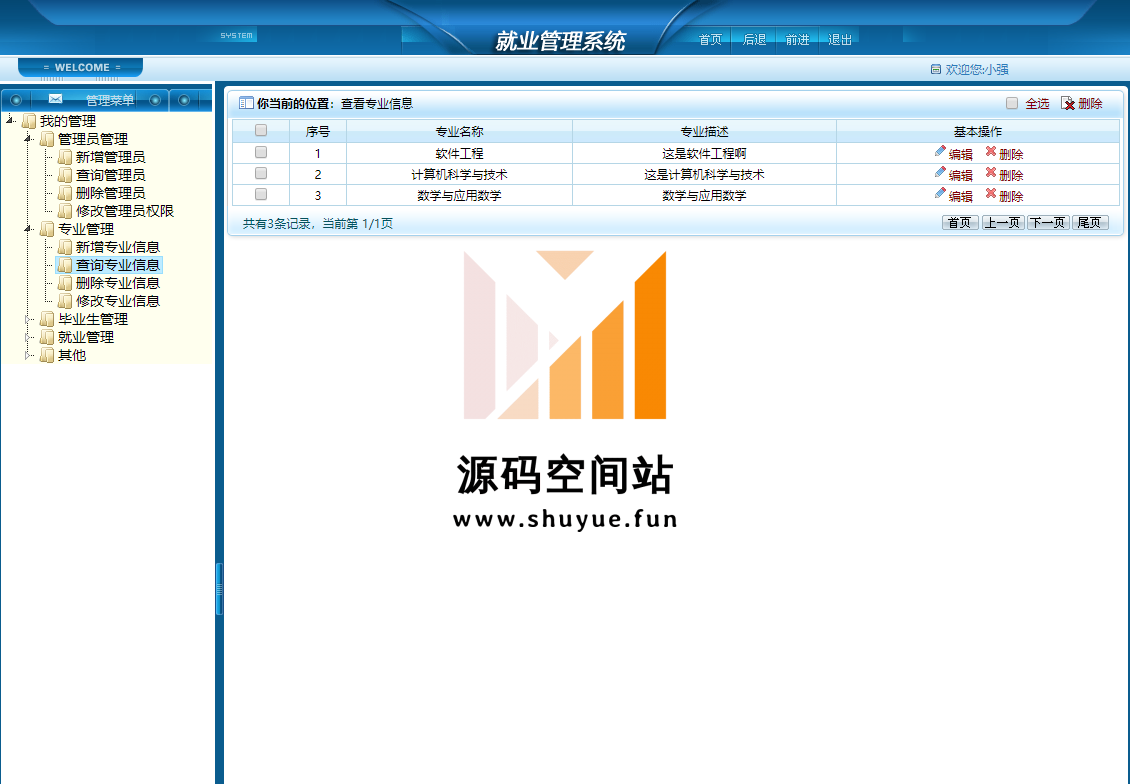Viewport: 1130px width, 784px height.
Task: Collapse the 我的管理 tree node
Action: coord(10,120)
